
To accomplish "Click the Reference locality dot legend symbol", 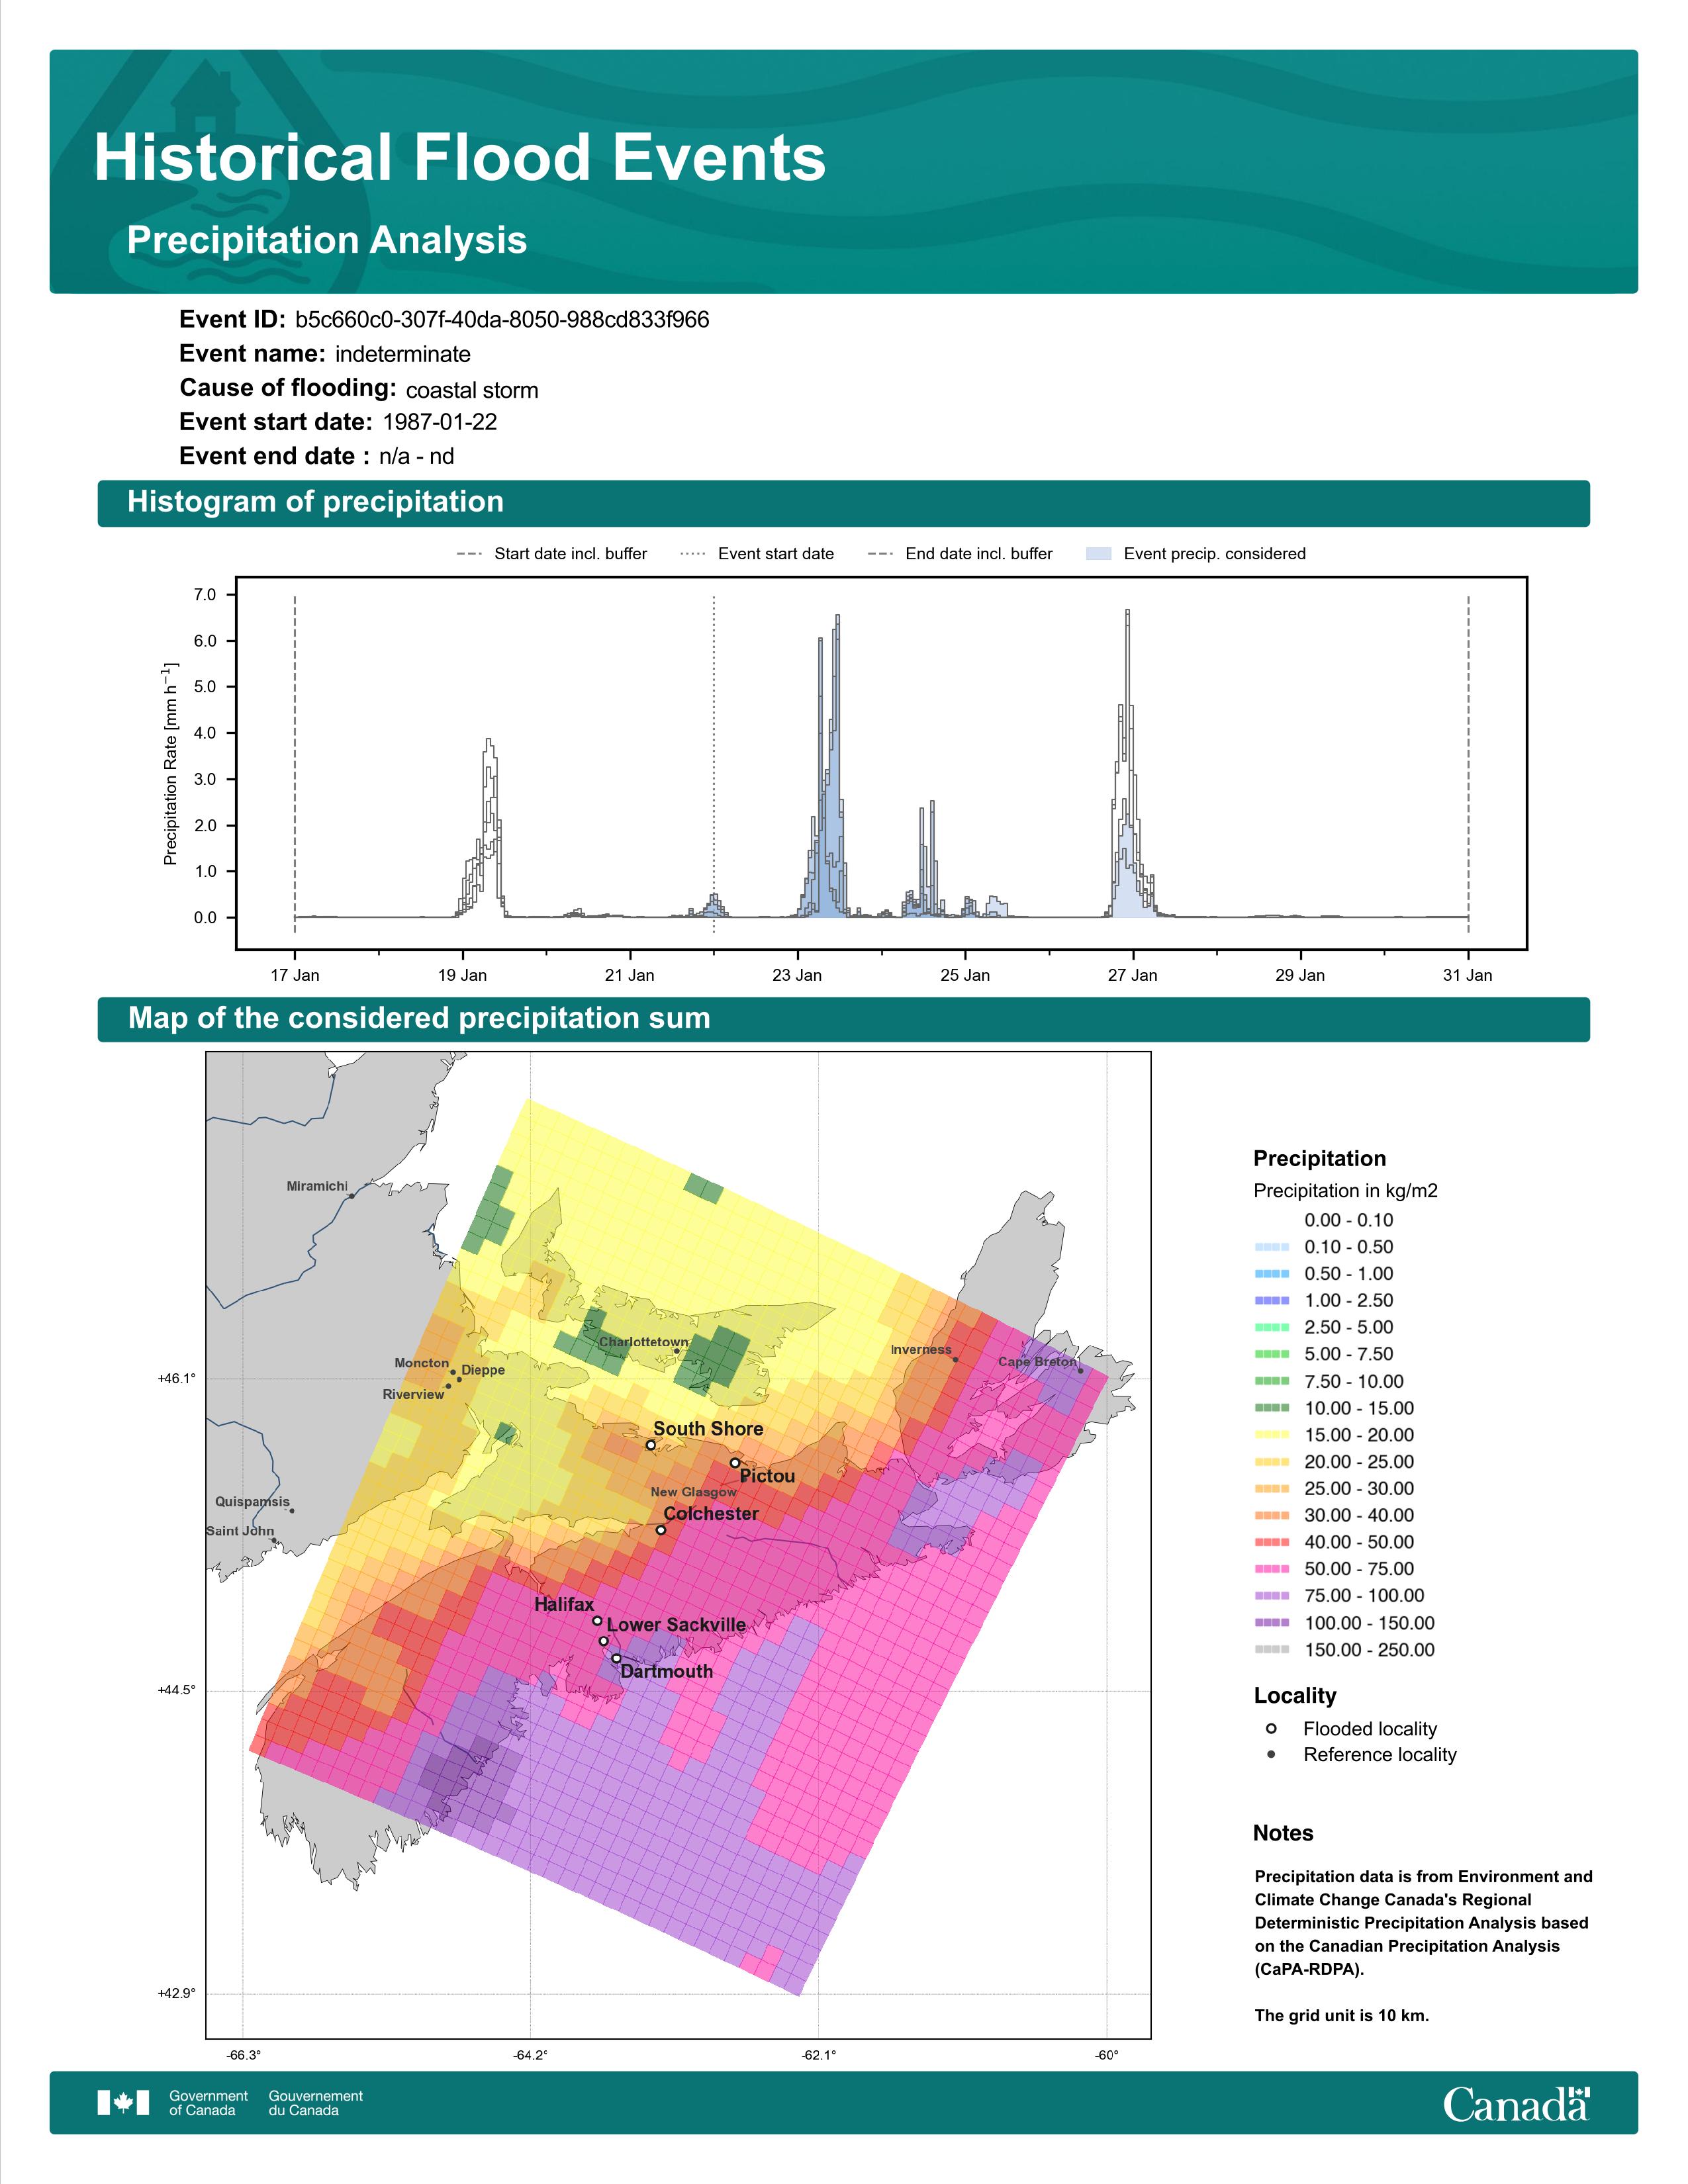I will click(x=1271, y=1754).
